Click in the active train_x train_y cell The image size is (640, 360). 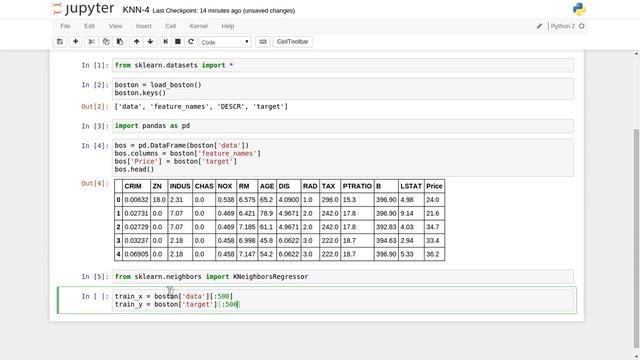pyautogui.click(x=343, y=300)
